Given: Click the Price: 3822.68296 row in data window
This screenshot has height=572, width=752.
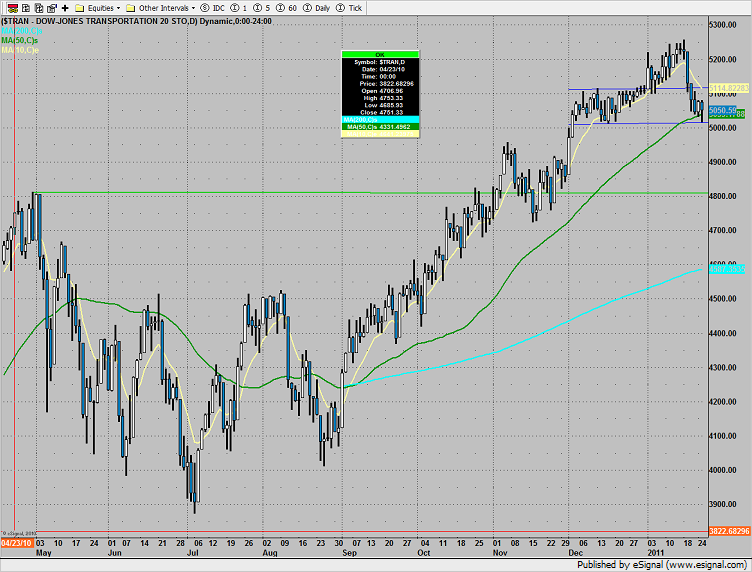Looking at the screenshot, I should [380, 84].
